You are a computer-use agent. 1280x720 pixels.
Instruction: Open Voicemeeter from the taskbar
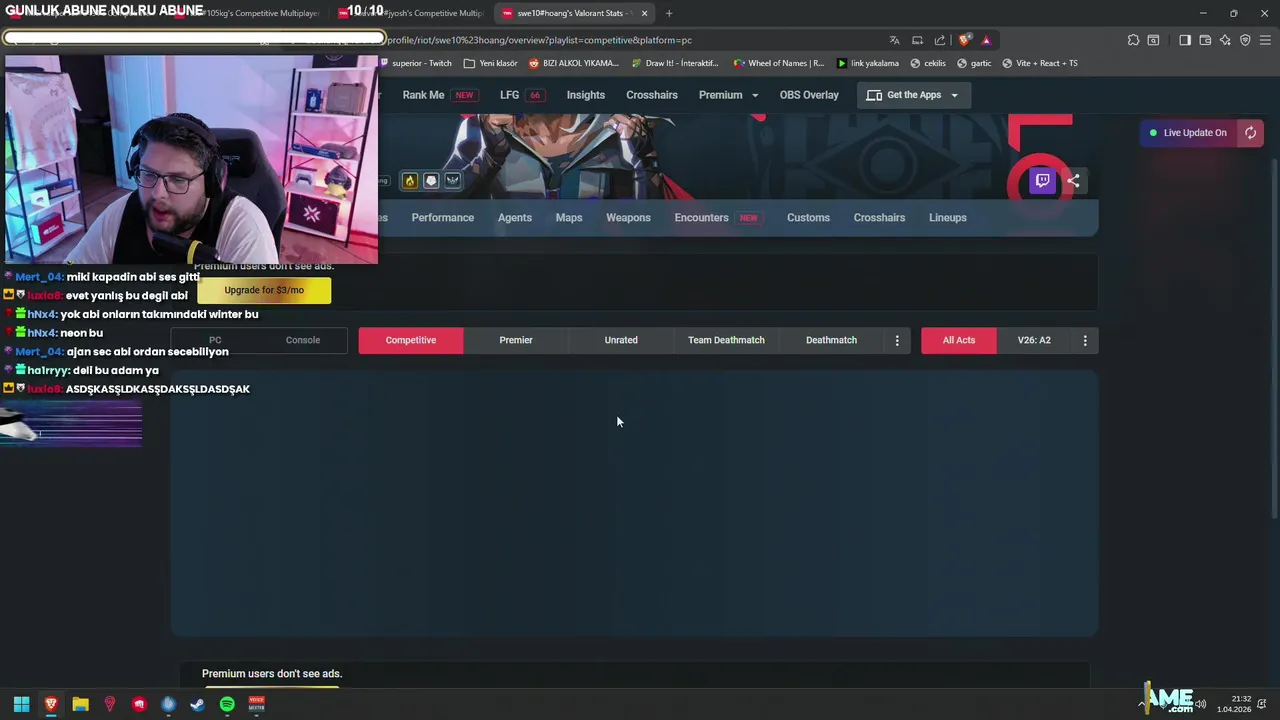pyautogui.click(x=257, y=704)
